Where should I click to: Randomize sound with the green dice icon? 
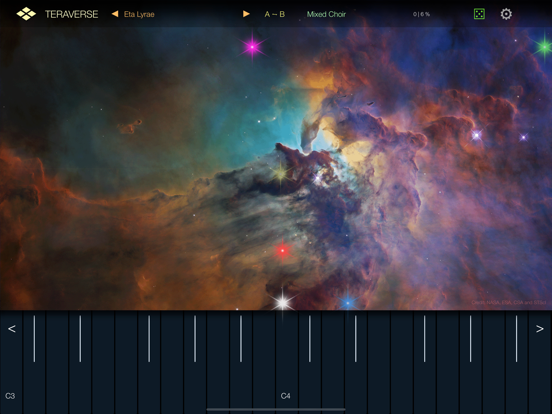pyautogui.click(x=479, y=14)
